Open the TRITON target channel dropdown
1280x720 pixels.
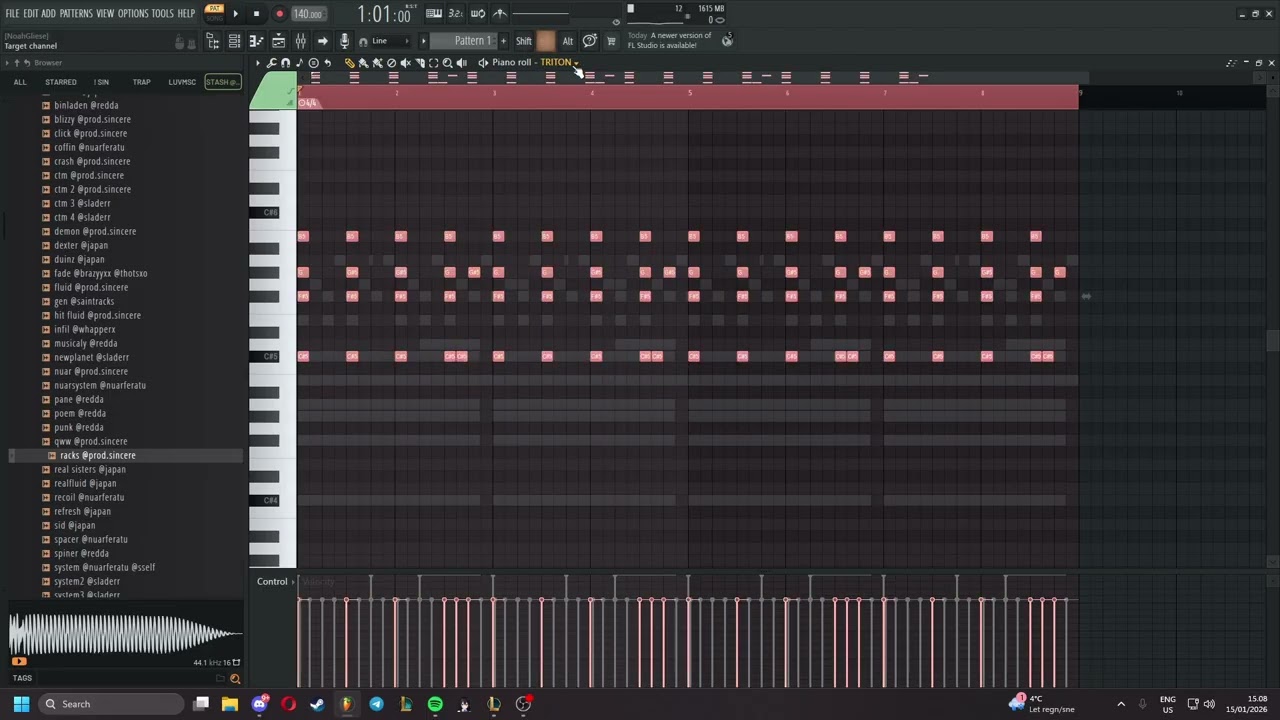point(559,63)
